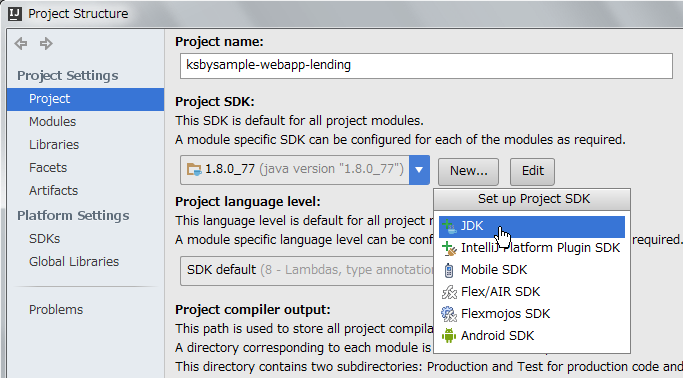
Task: Choose Flexmojos SDK from the popup
Action: click(532, 314)
